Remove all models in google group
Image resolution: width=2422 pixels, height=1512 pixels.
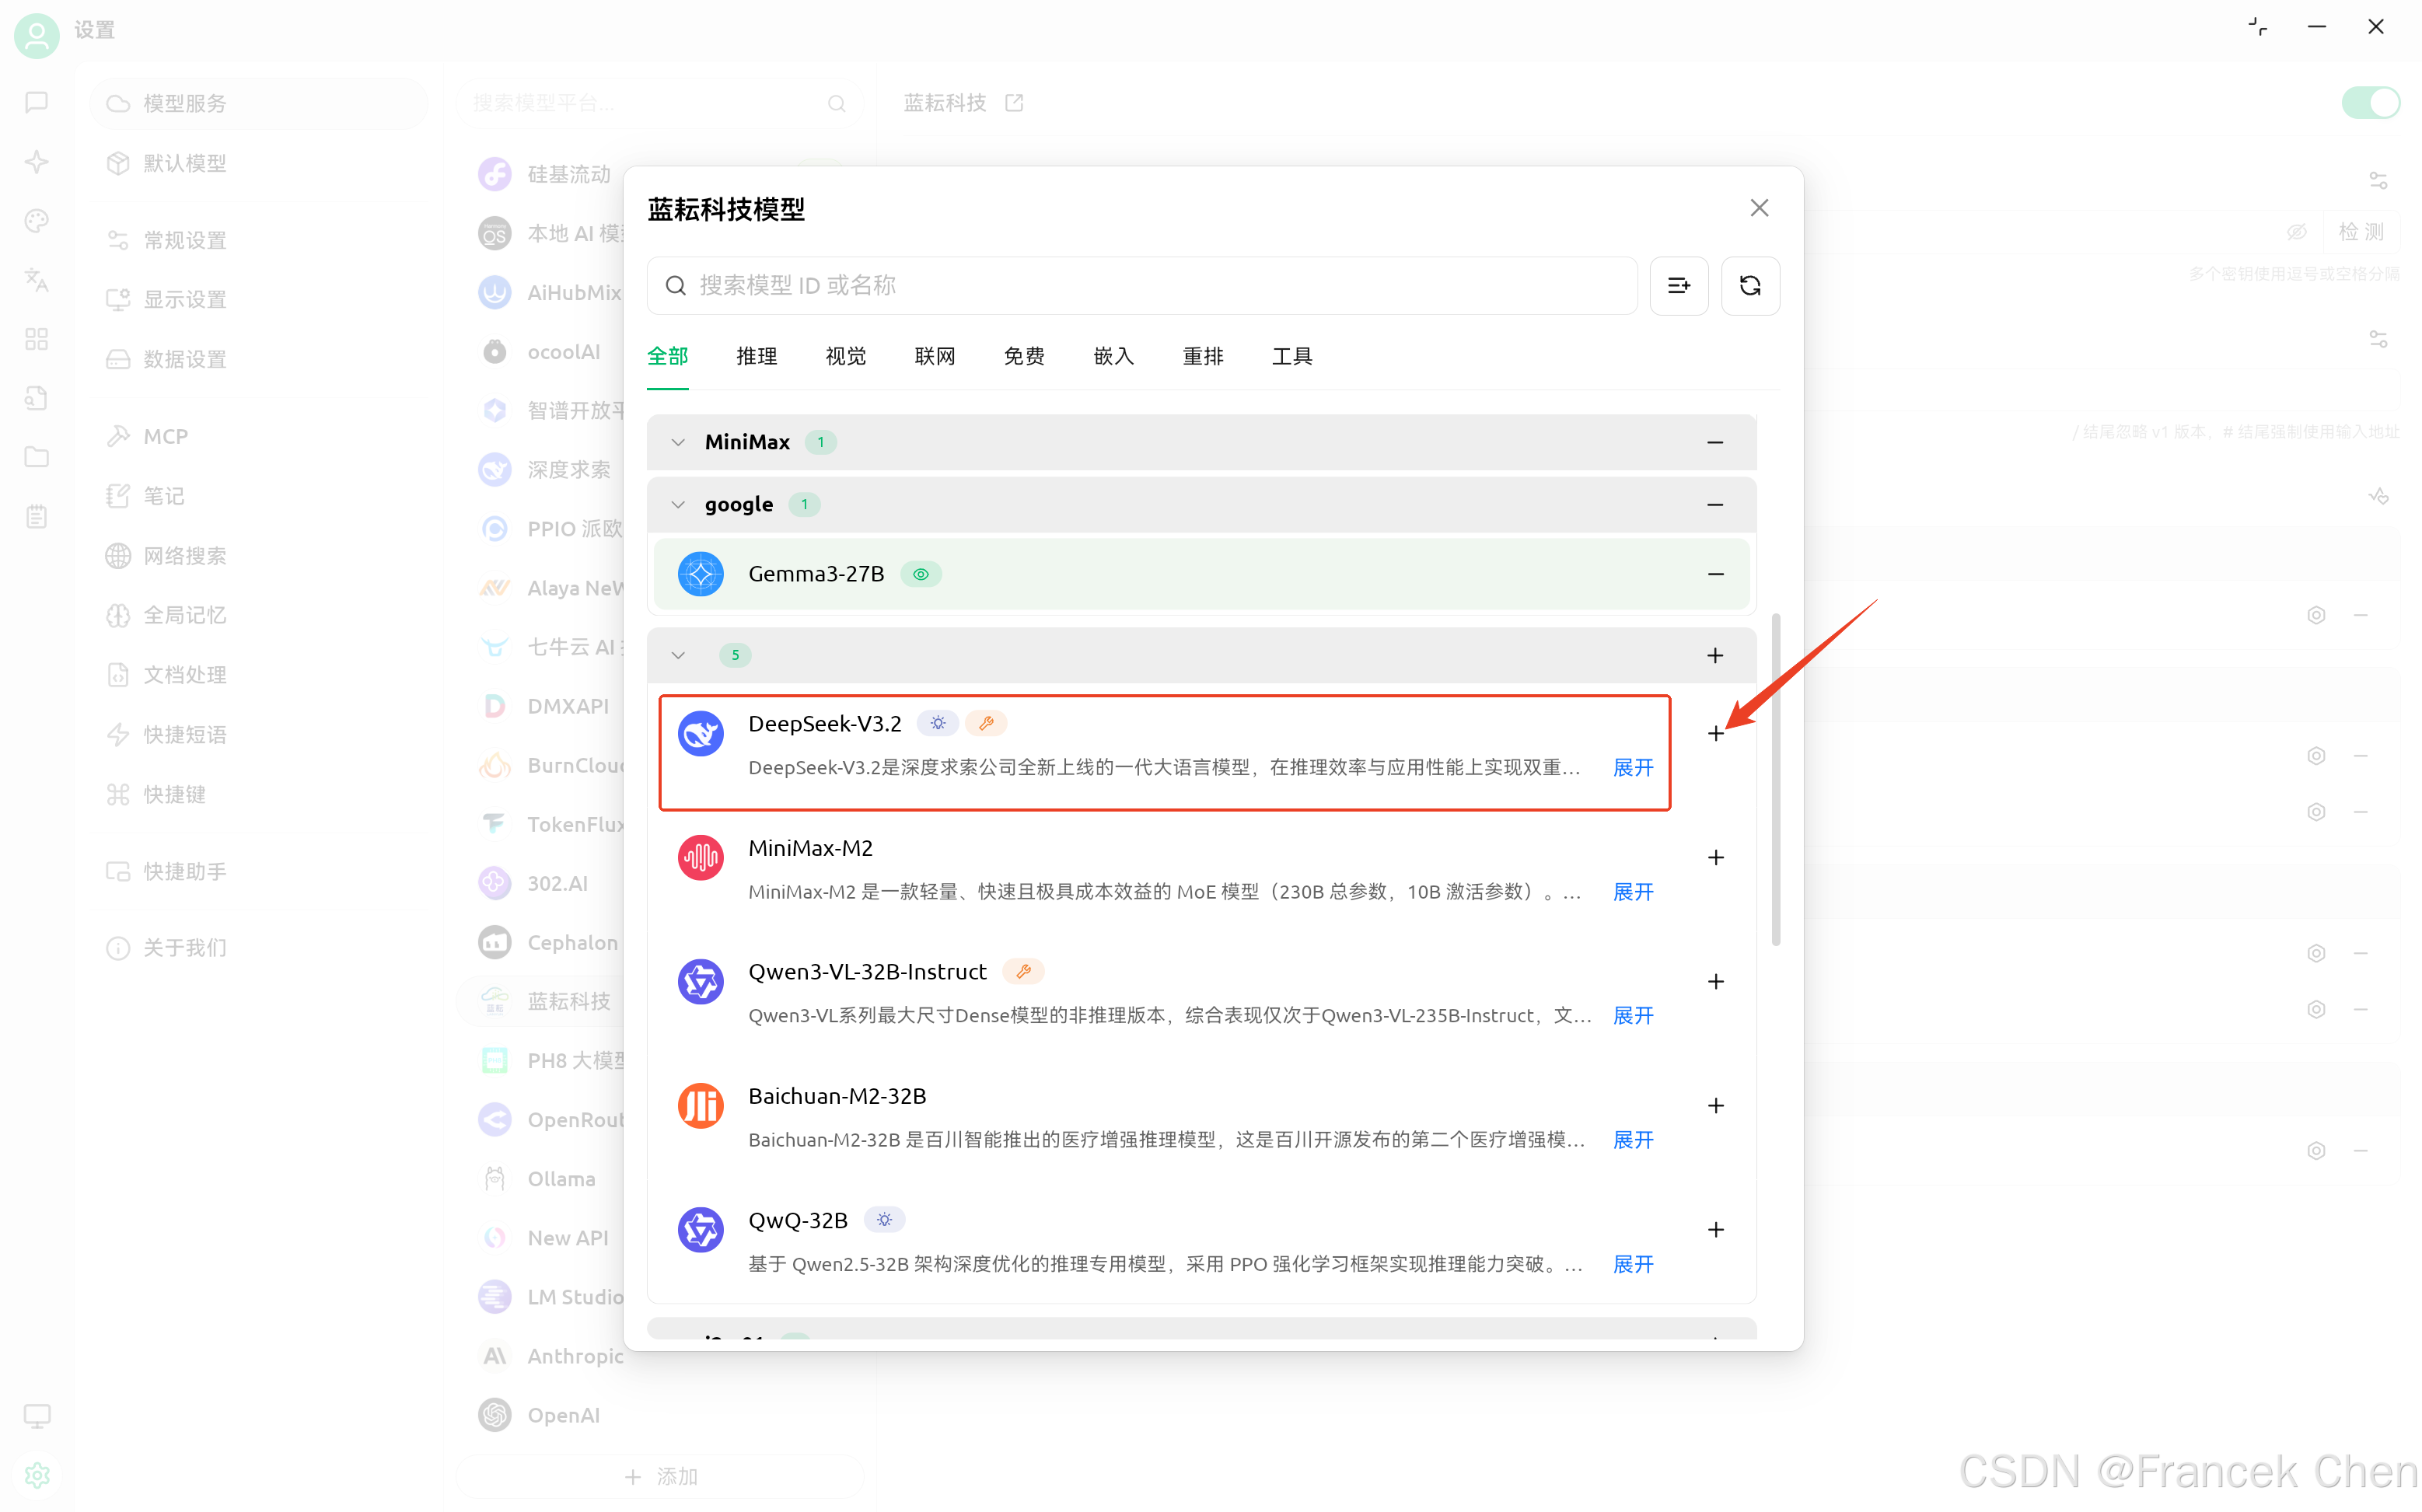1715,505
